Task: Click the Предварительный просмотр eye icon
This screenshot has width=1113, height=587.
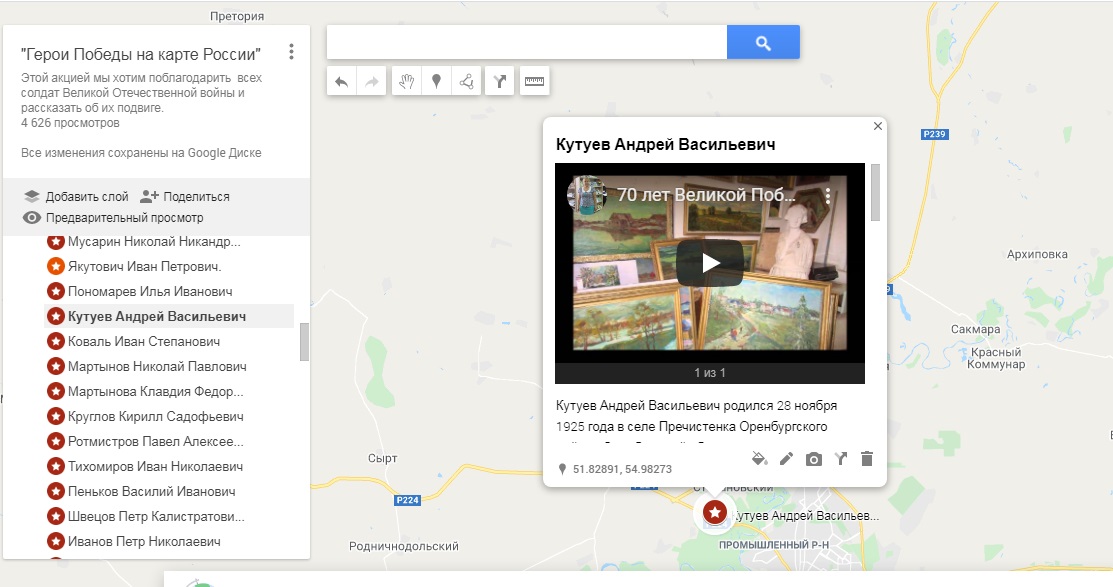Action: (x=32, y=217)
